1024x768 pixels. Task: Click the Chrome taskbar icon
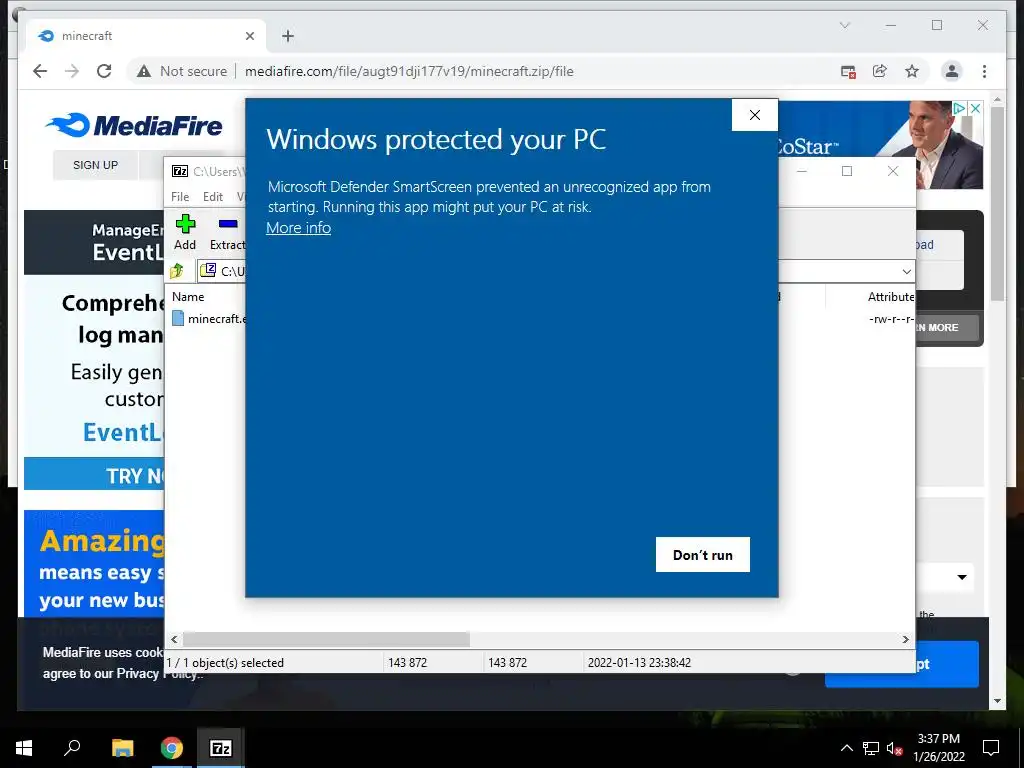tap(172, 748)
